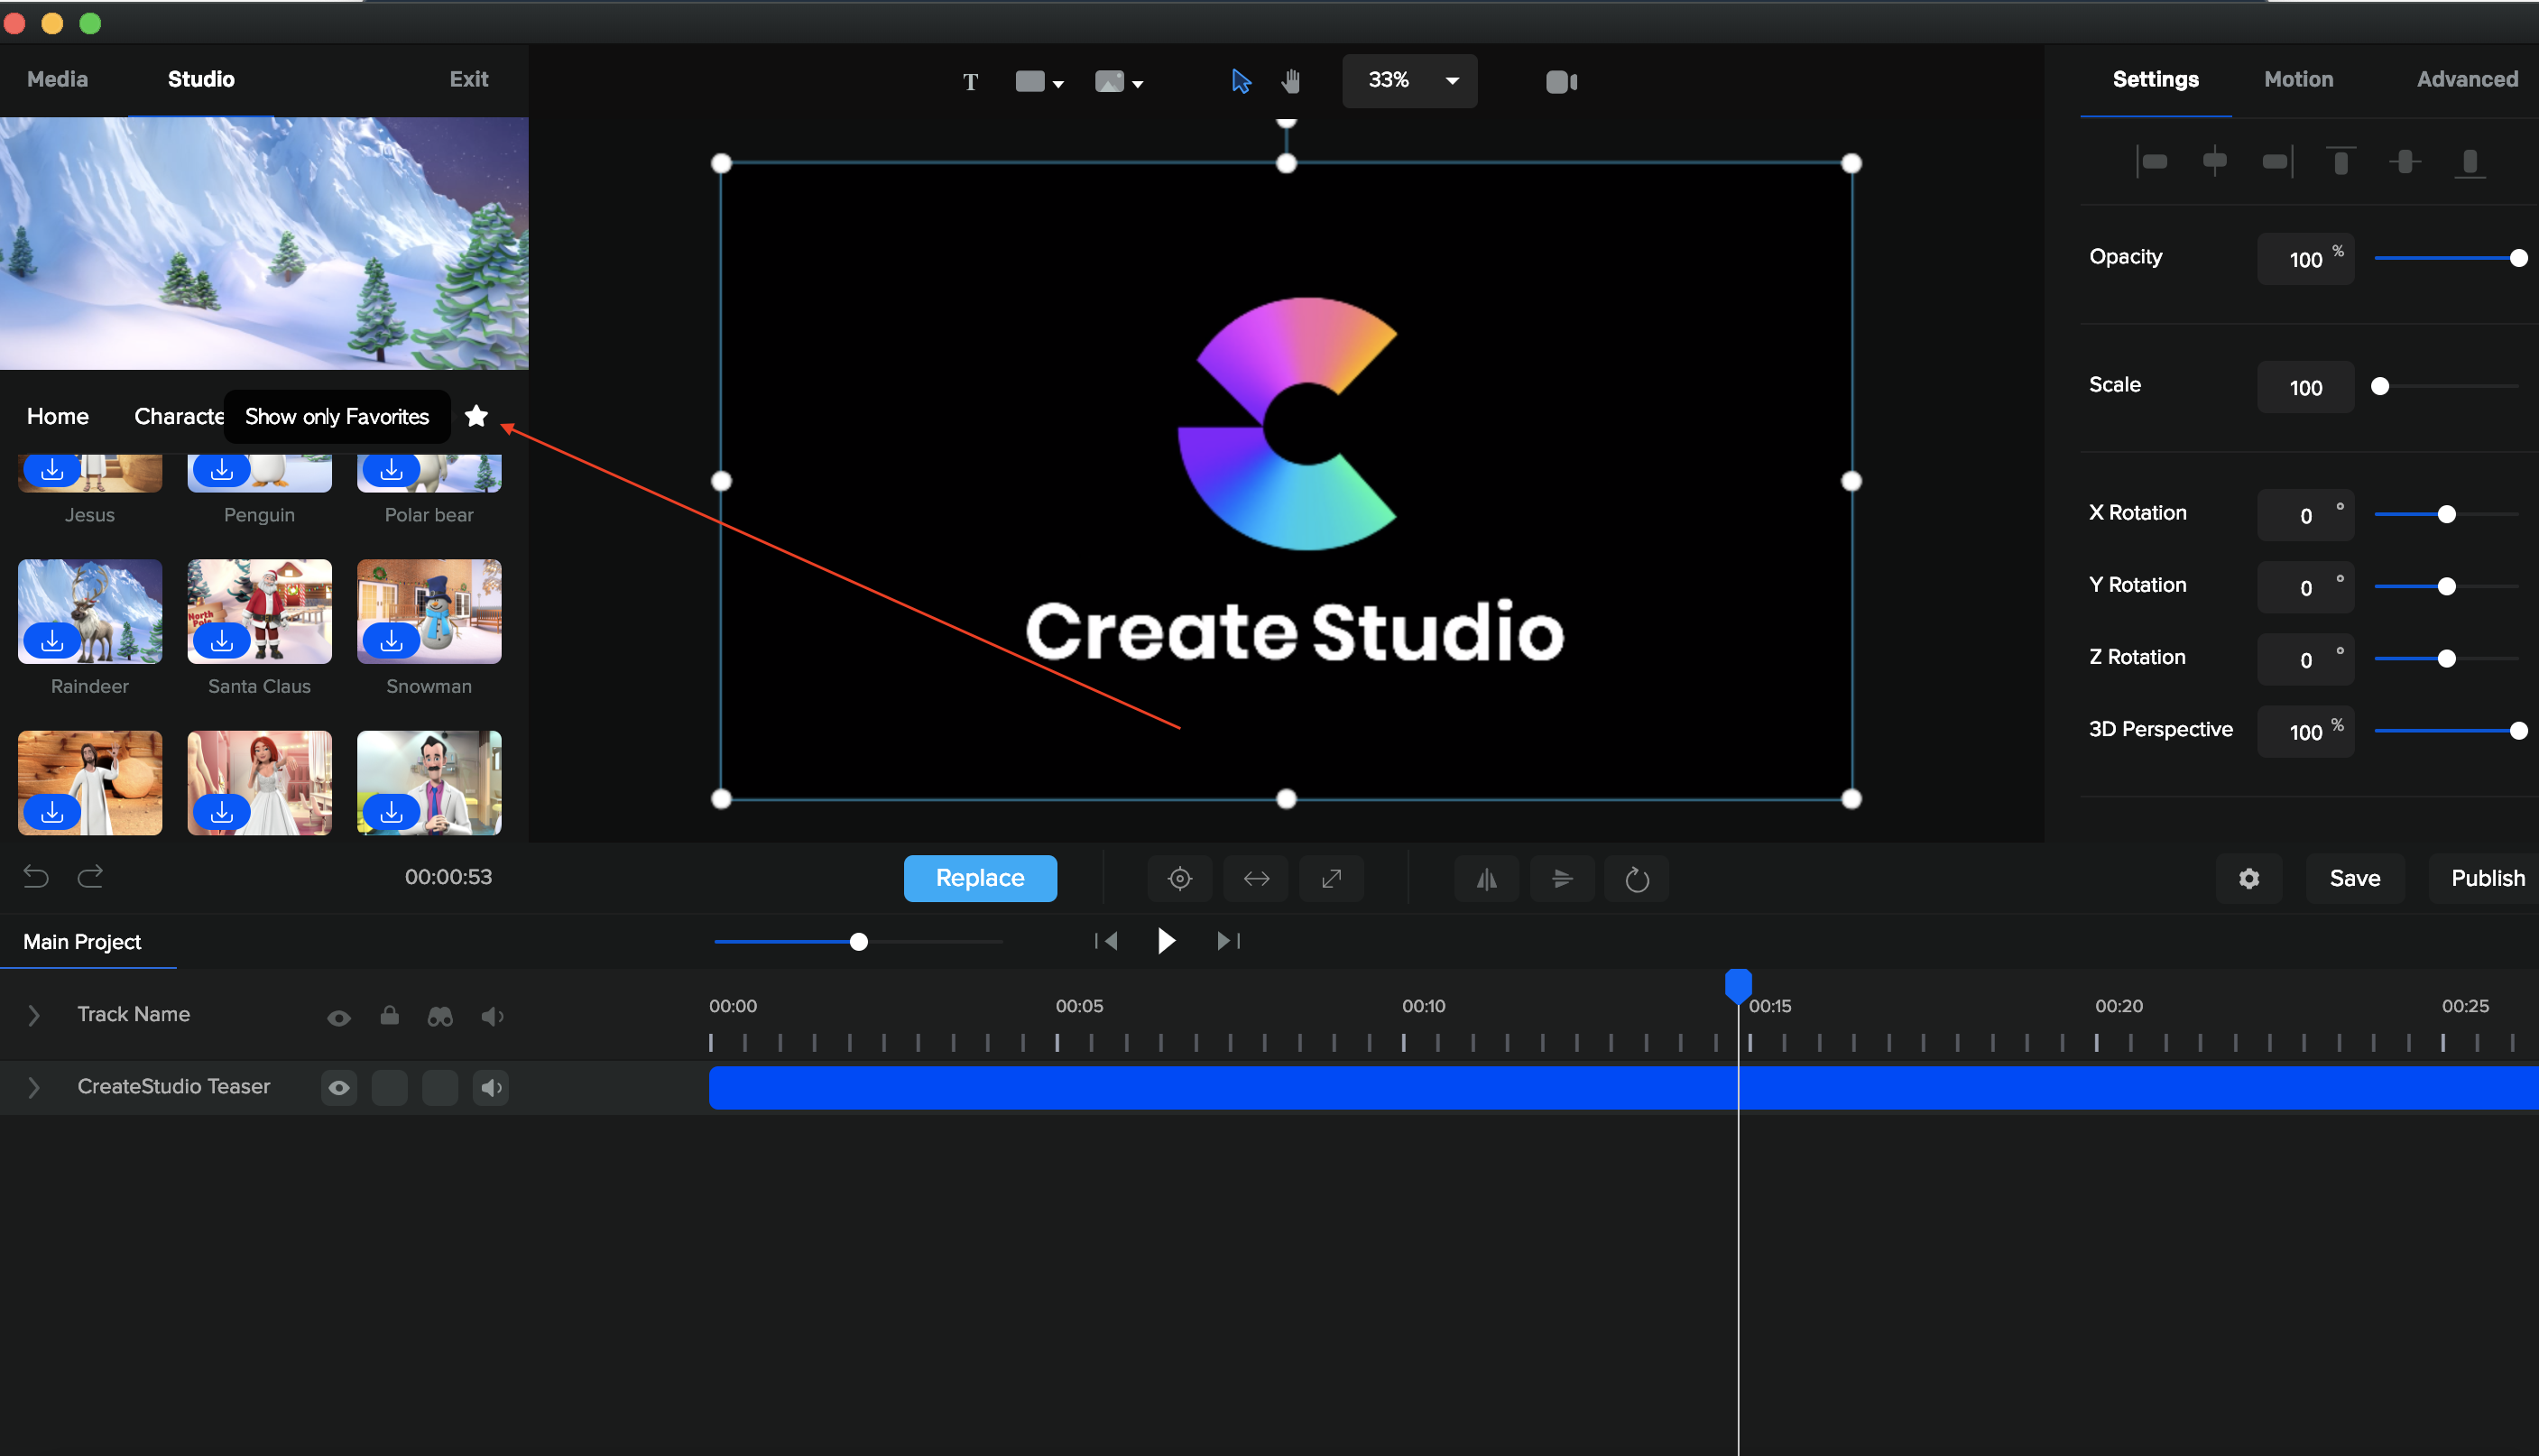Align element to top edge
Viewport: 2539px width, 1456px height.
2340,161
